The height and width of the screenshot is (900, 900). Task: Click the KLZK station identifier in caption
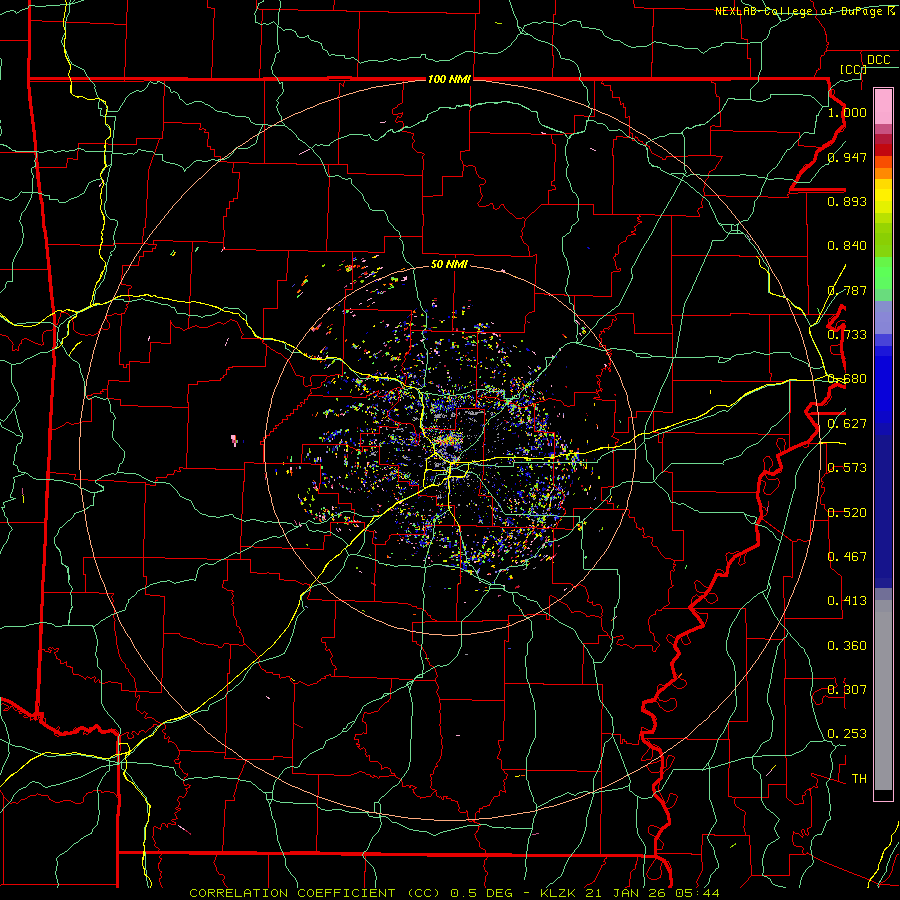click(559, 893)
